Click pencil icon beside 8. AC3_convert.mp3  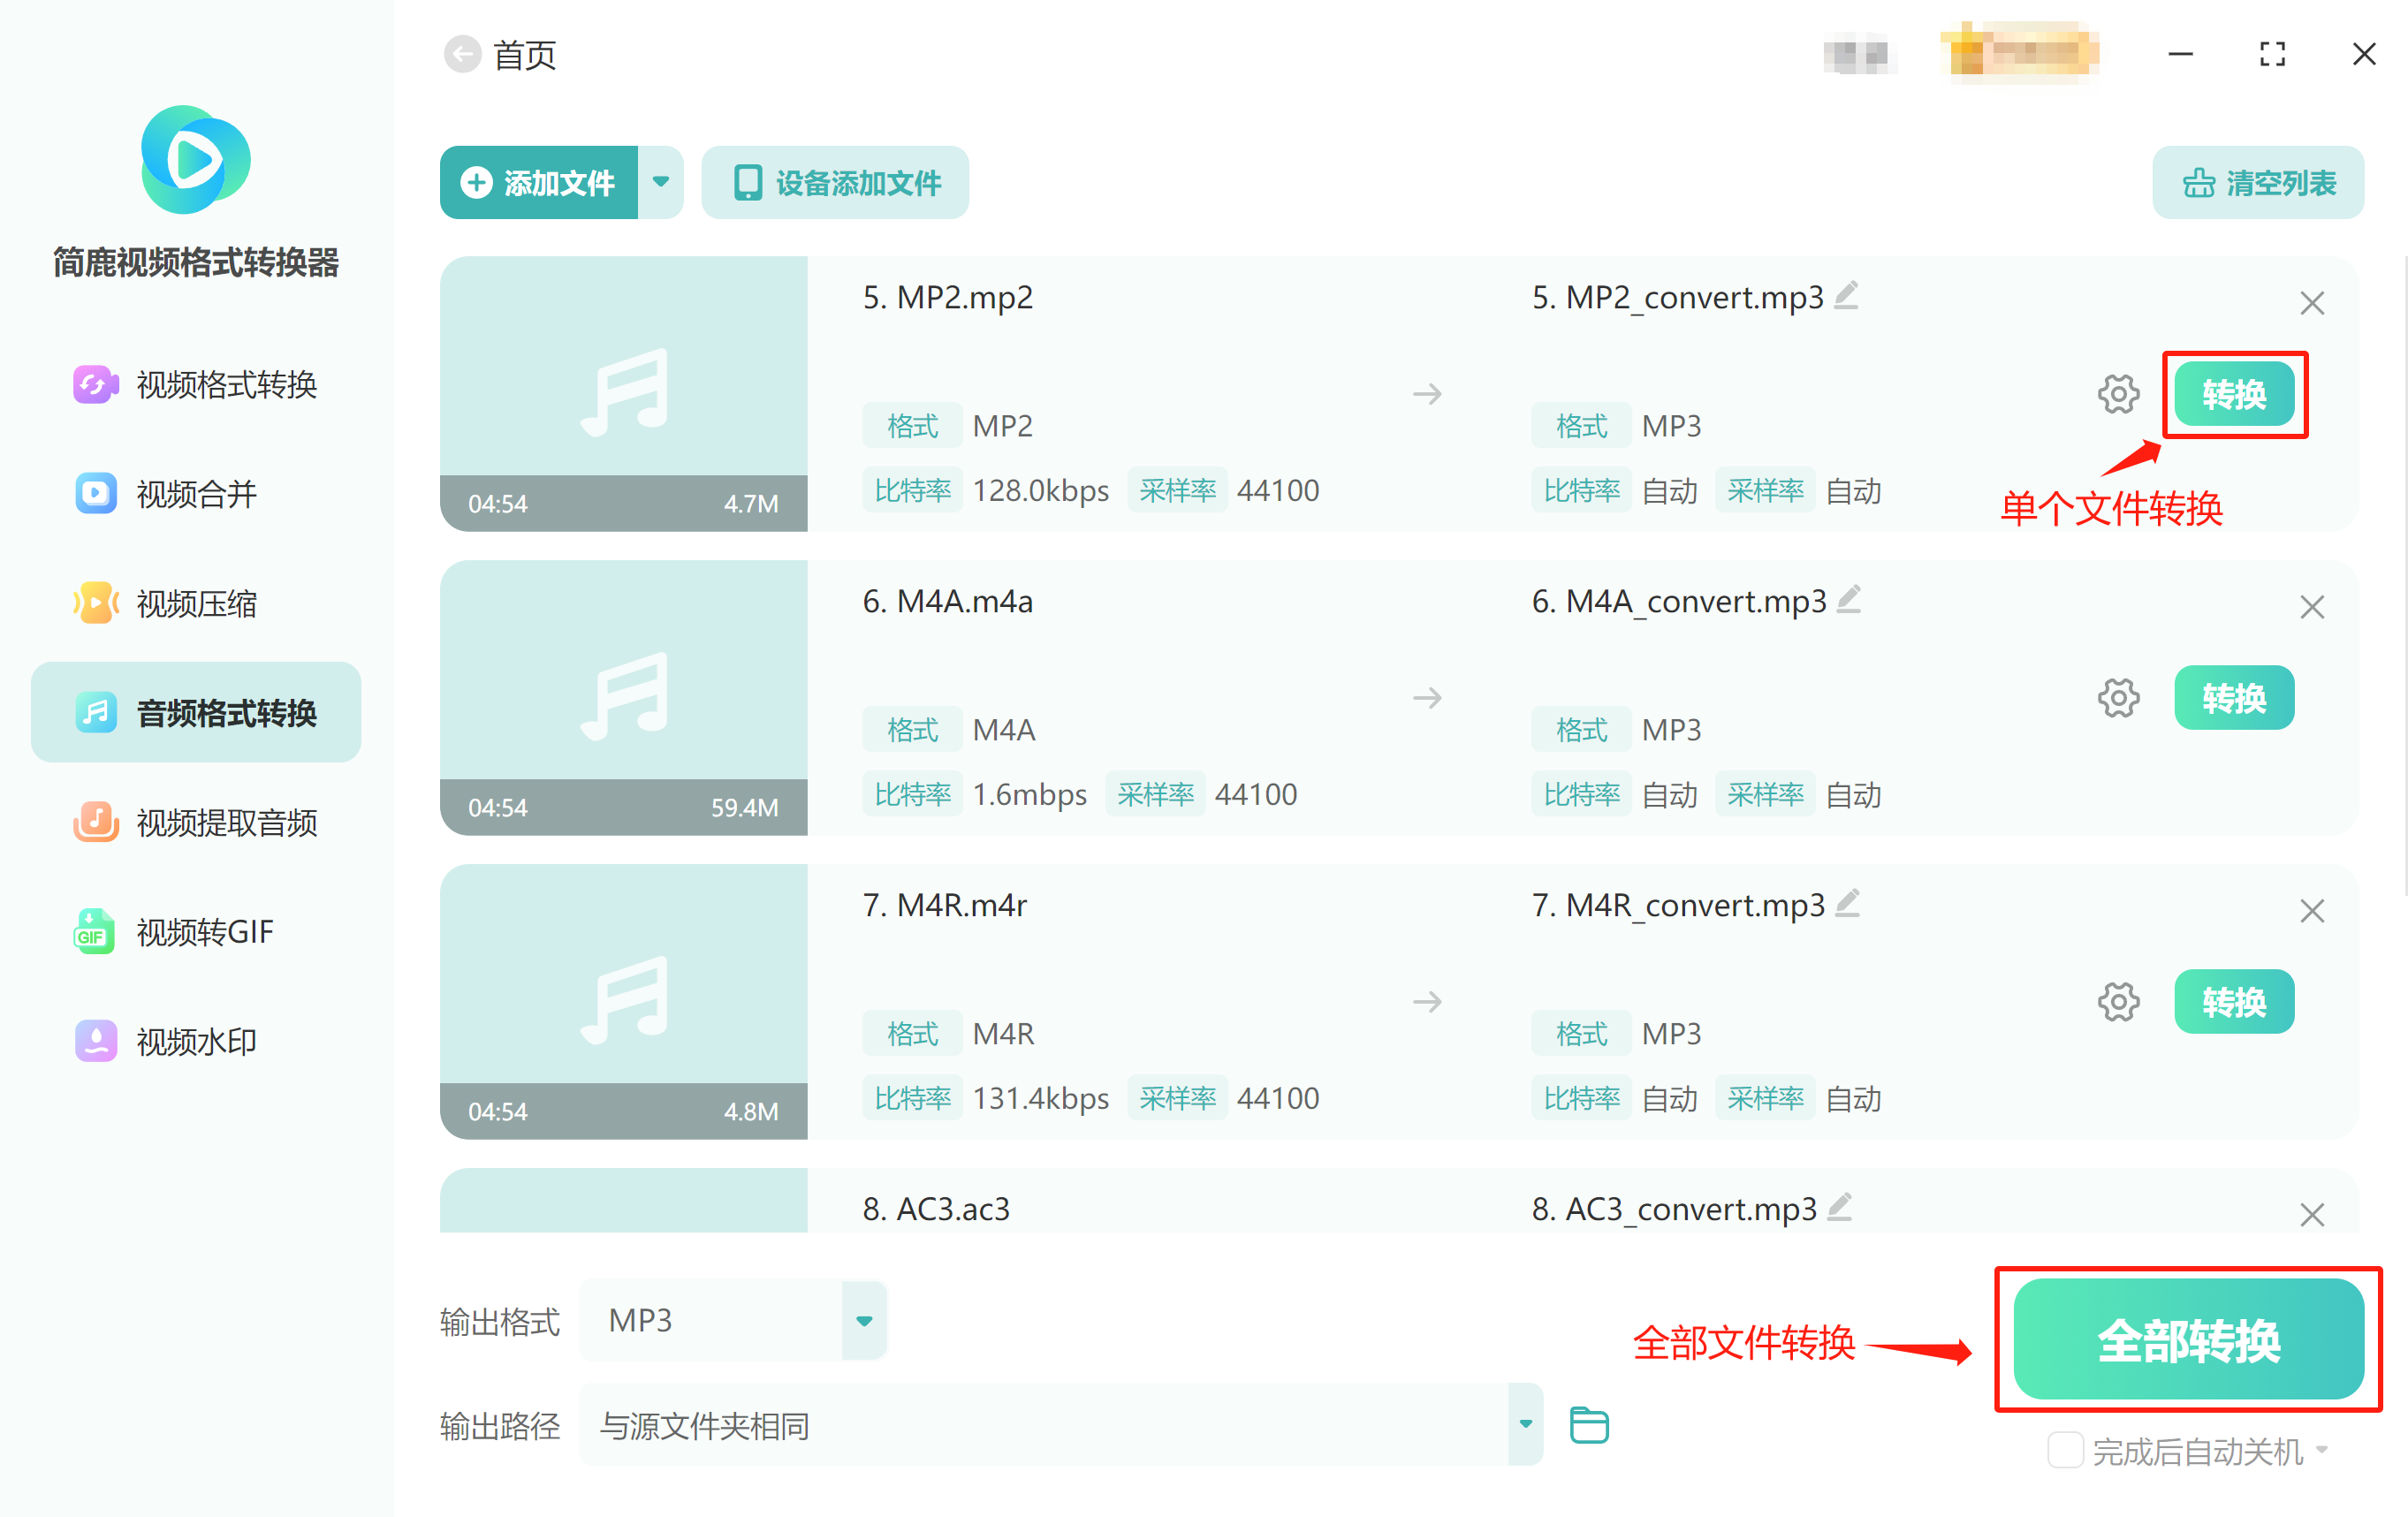point(1840,1208)
